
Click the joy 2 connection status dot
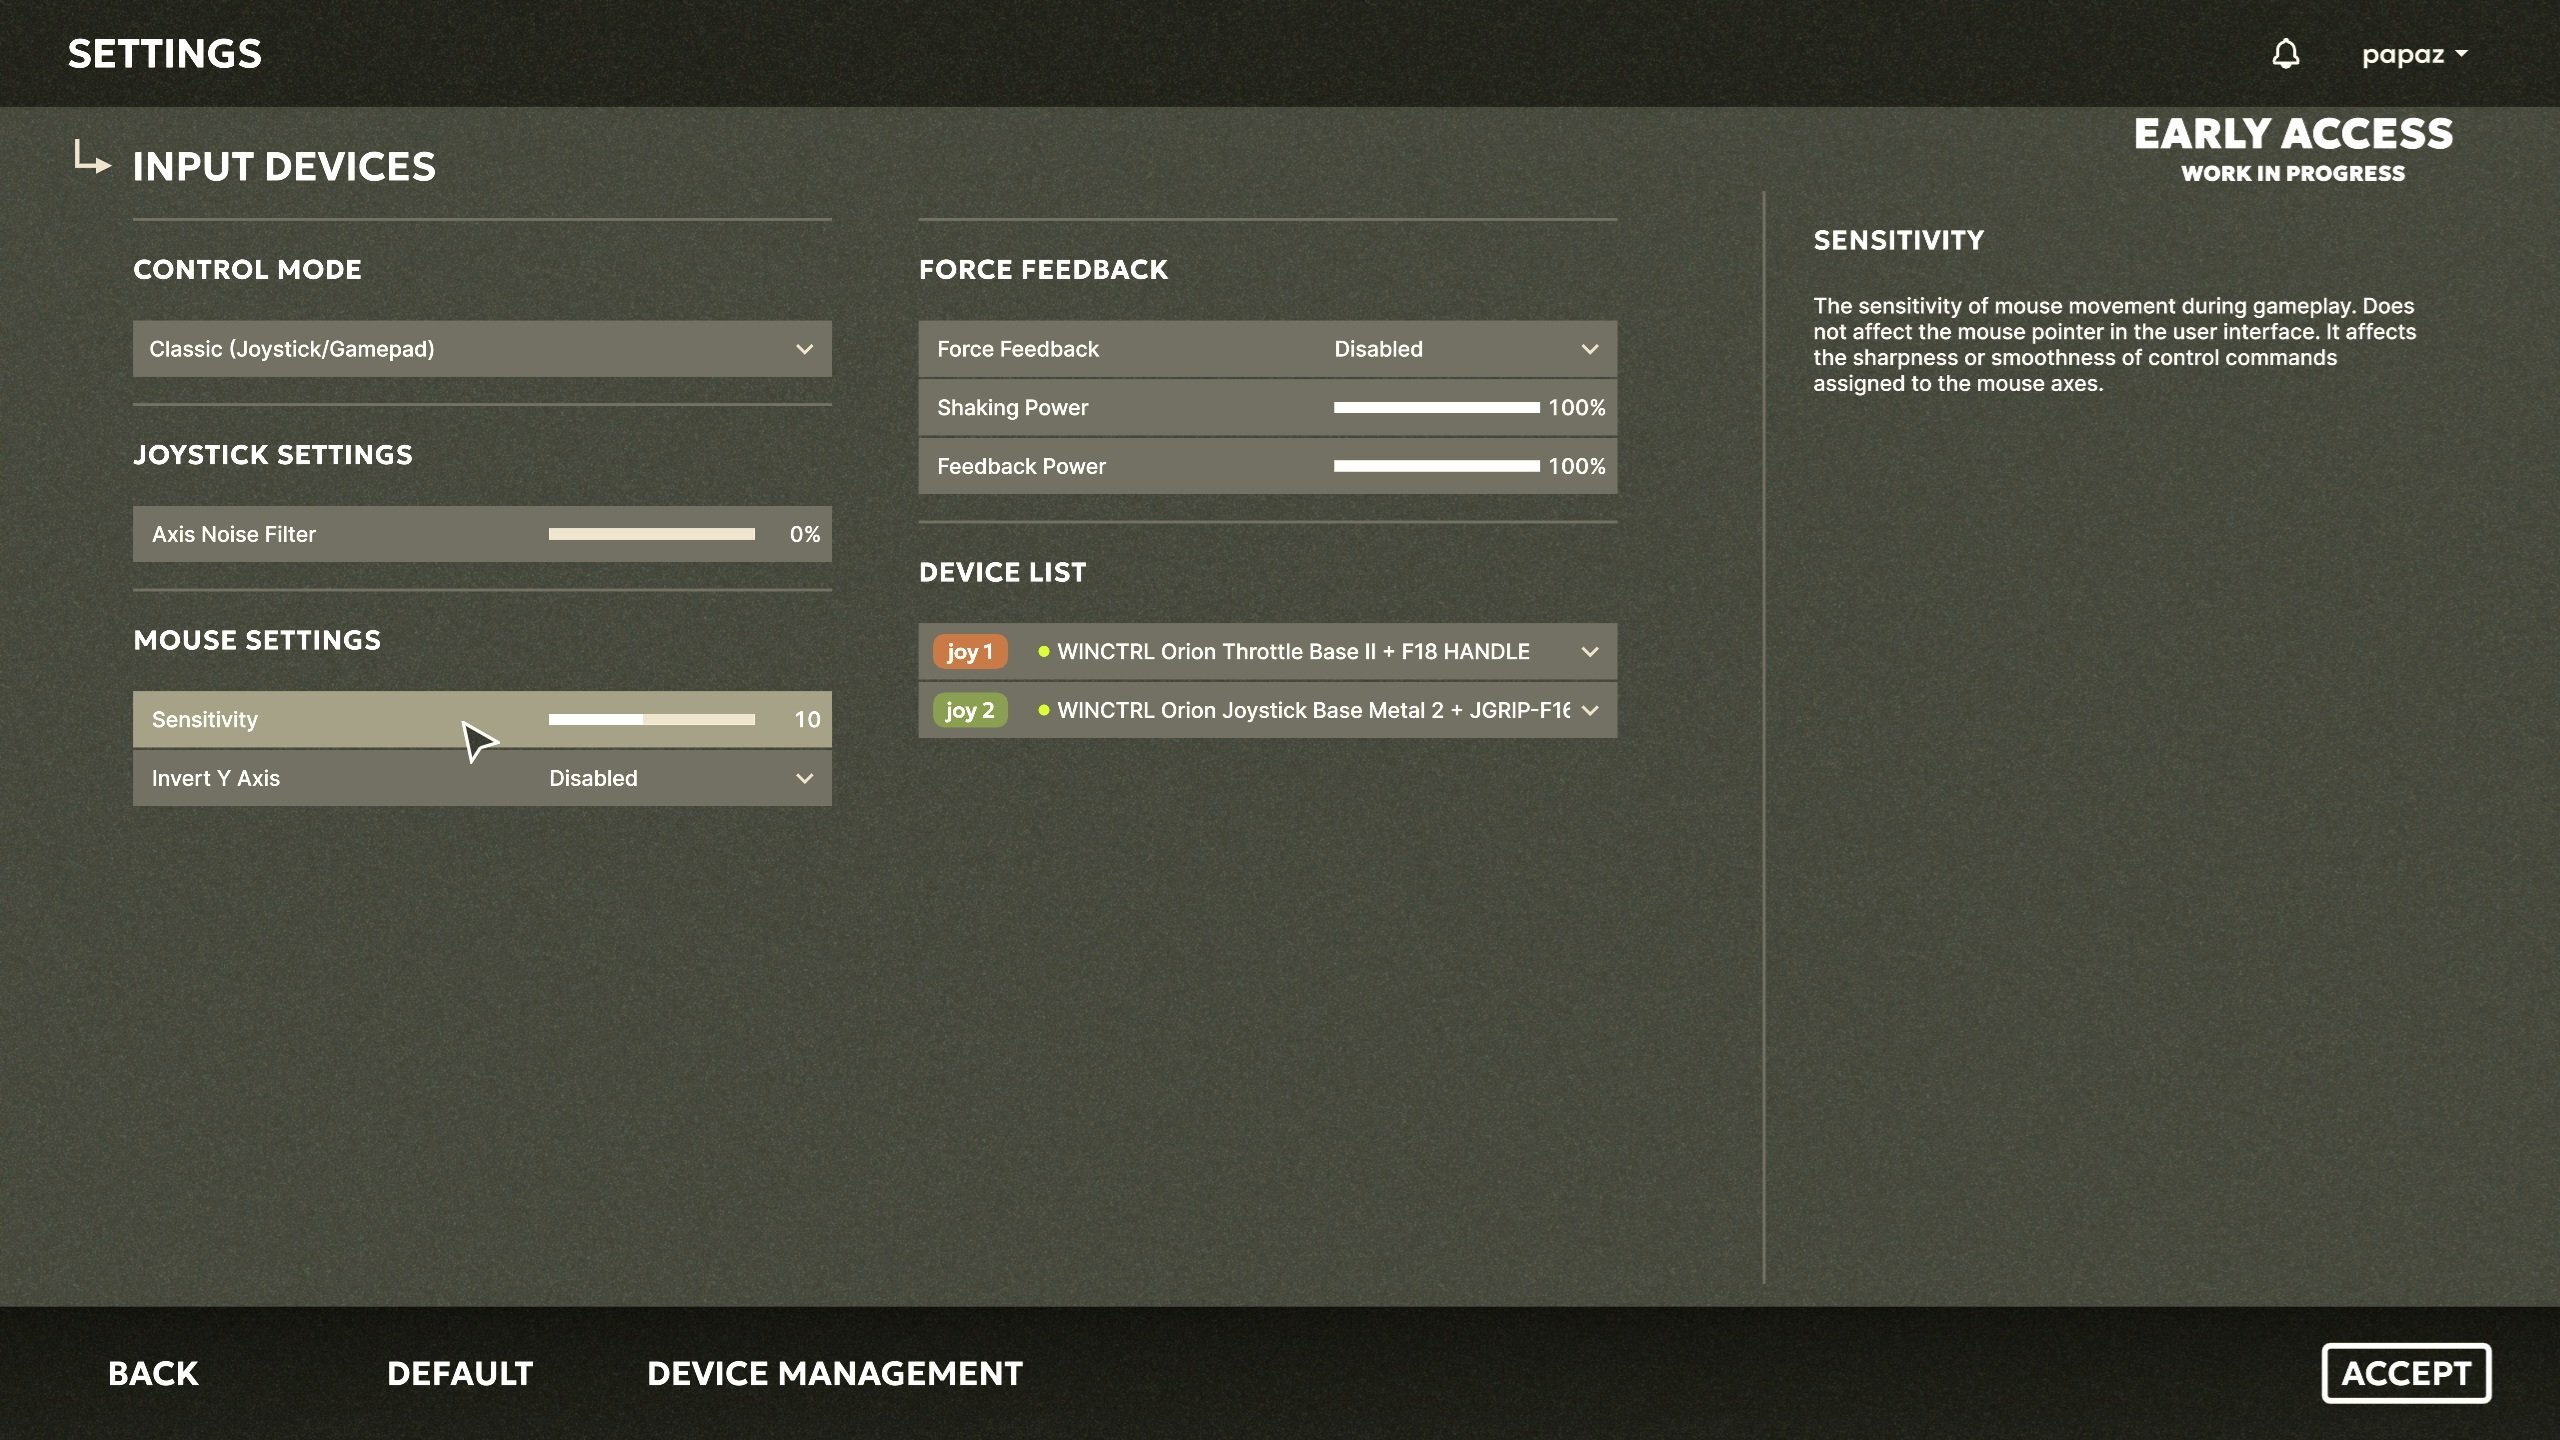[1044, 710]
